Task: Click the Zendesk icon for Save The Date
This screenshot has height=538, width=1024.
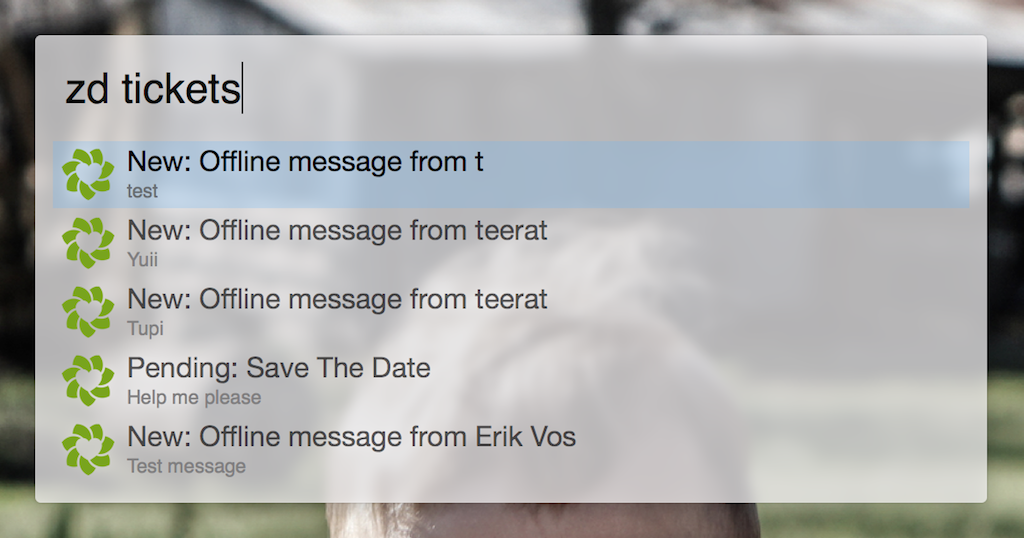Action: point(88,381)
